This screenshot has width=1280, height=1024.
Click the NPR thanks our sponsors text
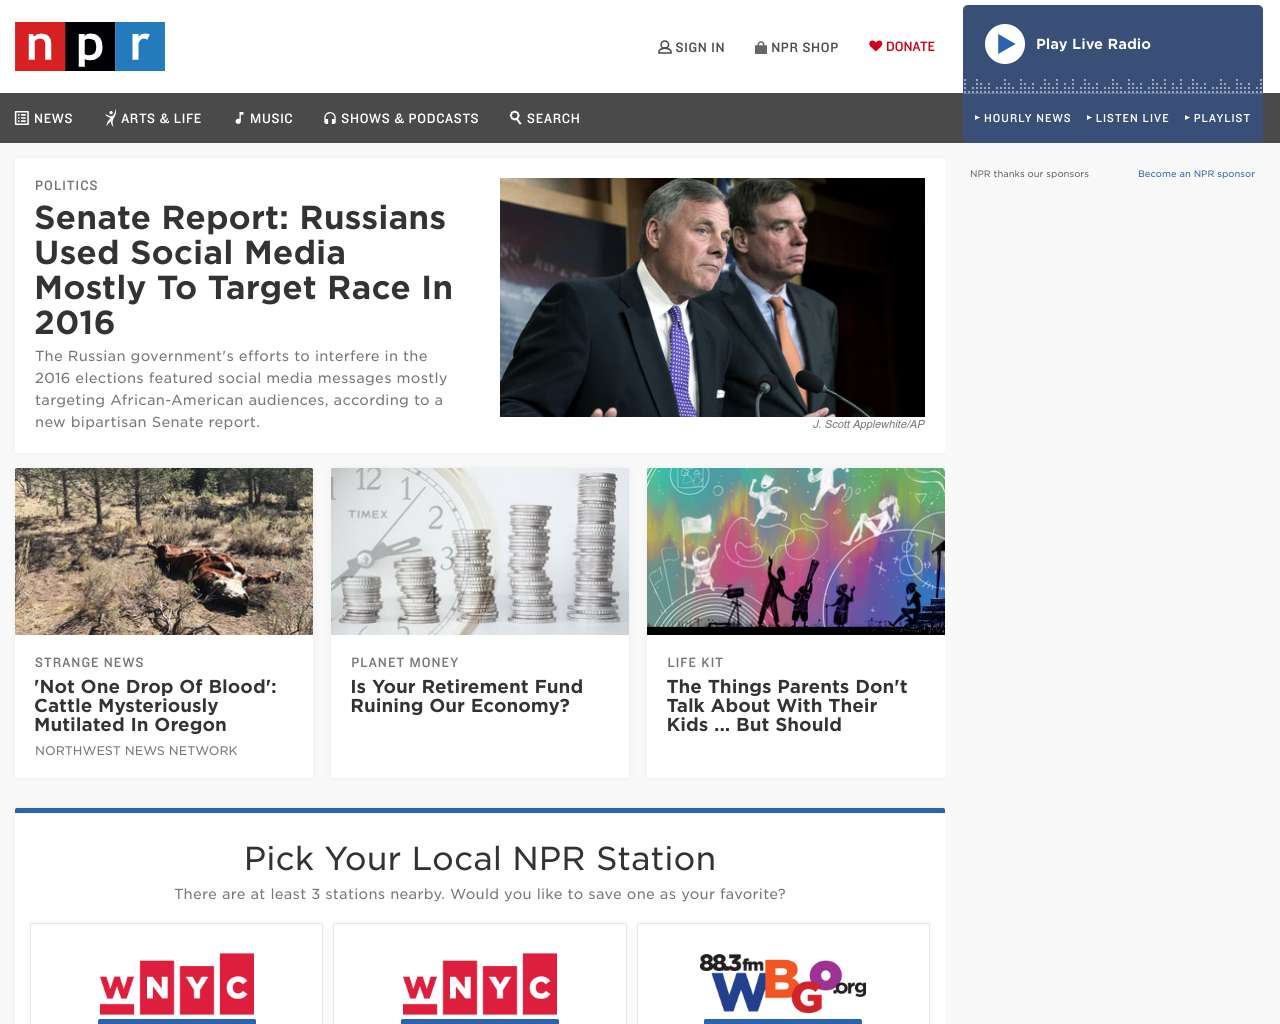pyautogui.click(x=1029, y=174)
